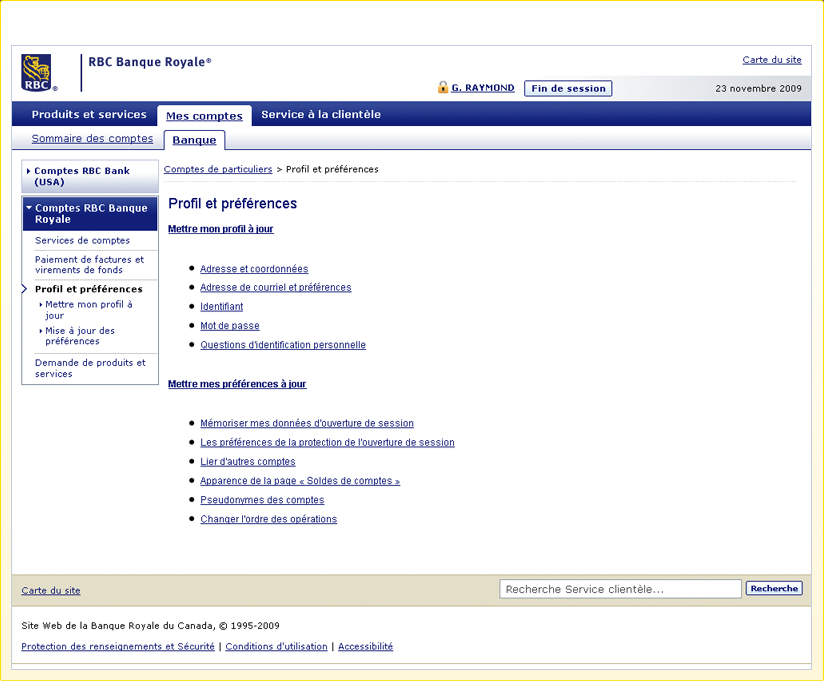Open the Produits et services tab

click(x=89, y=114)
